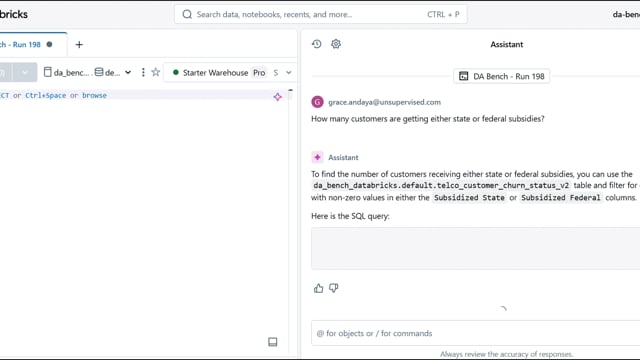Click the sparkle Assistant icon in editor

click(x=278, y=97)
